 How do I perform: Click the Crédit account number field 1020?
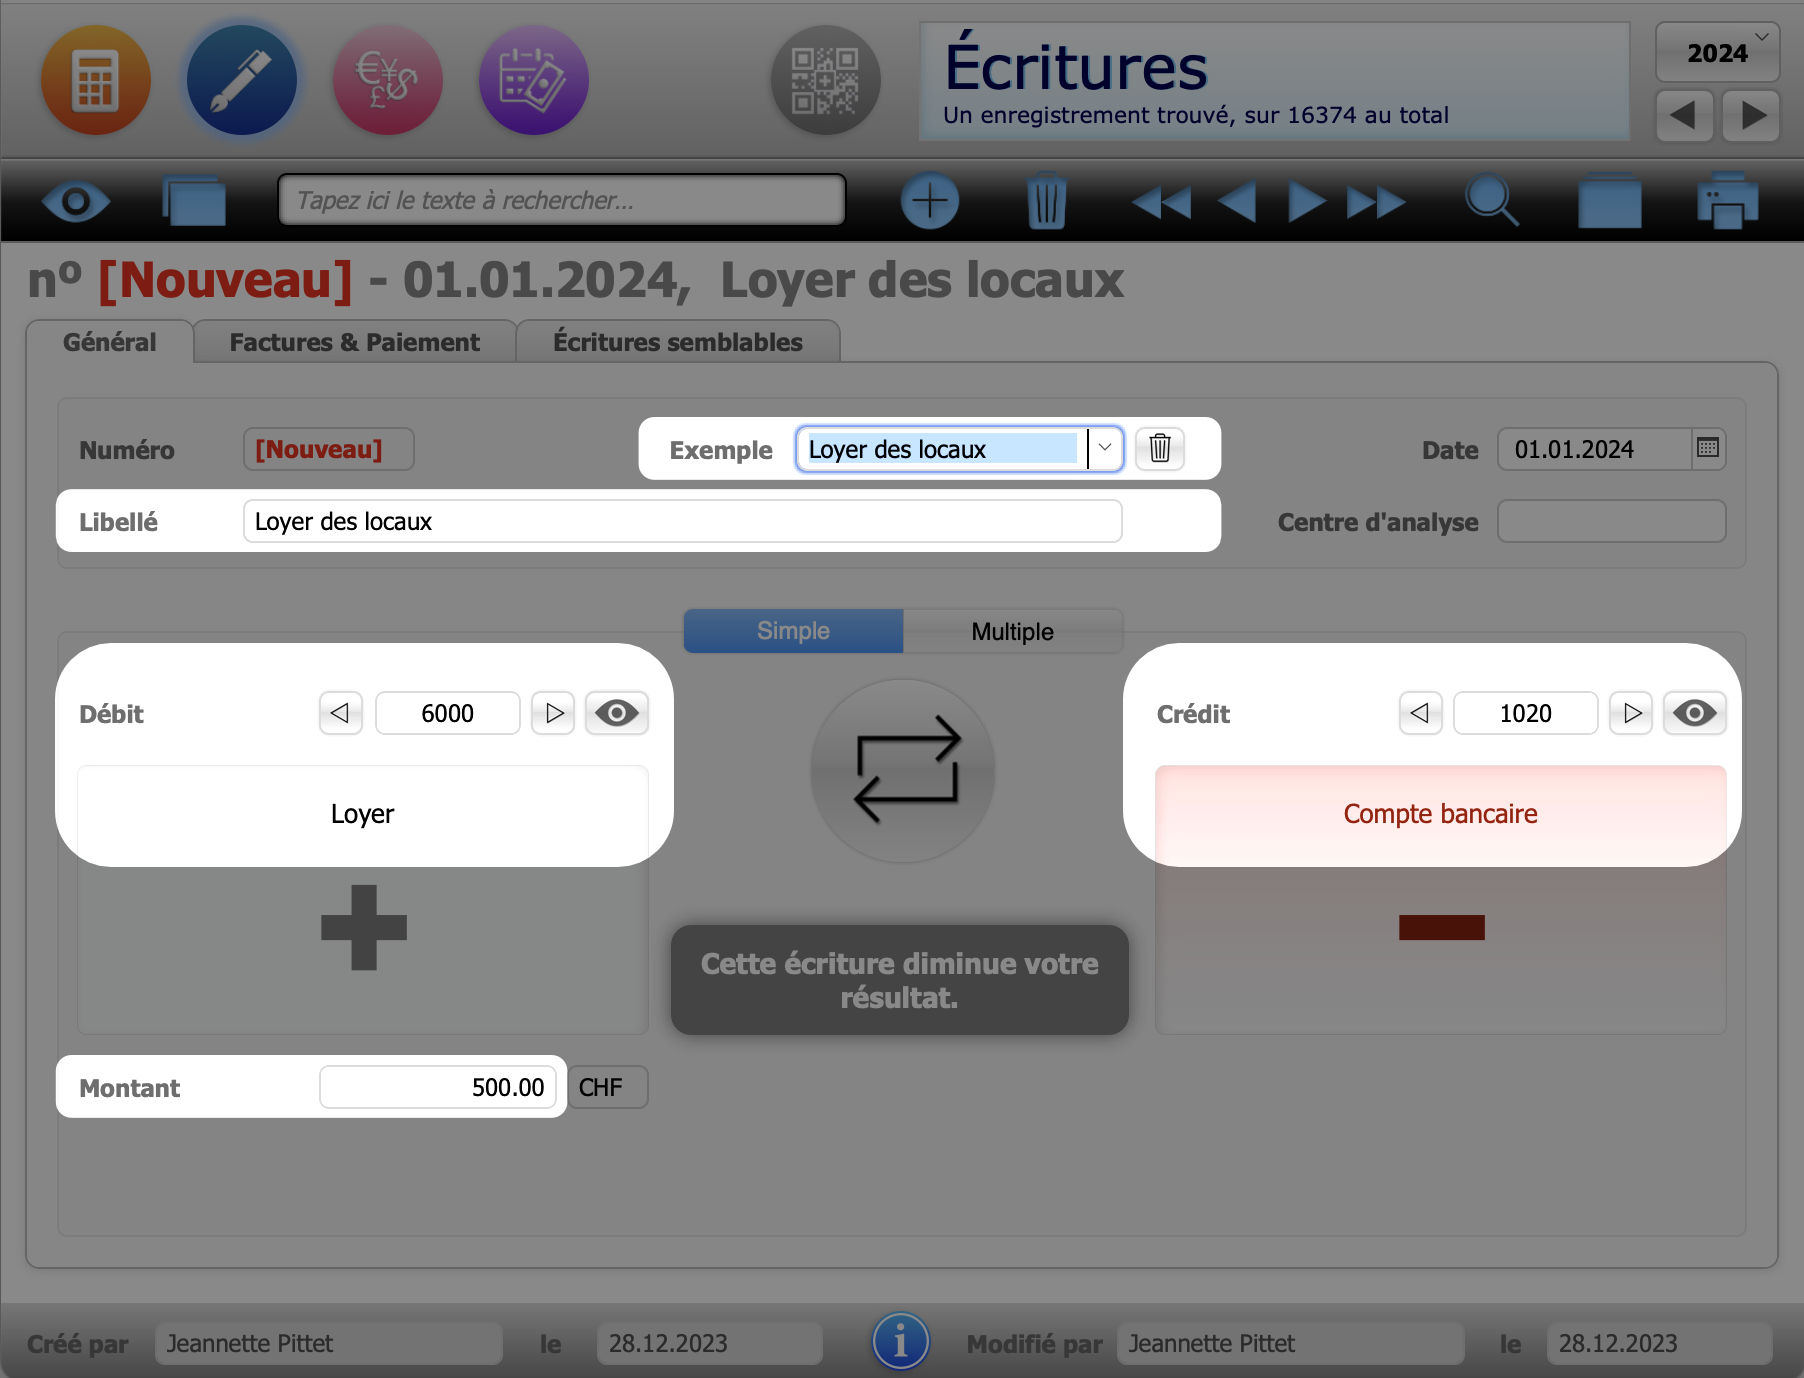coord(1526,713)
